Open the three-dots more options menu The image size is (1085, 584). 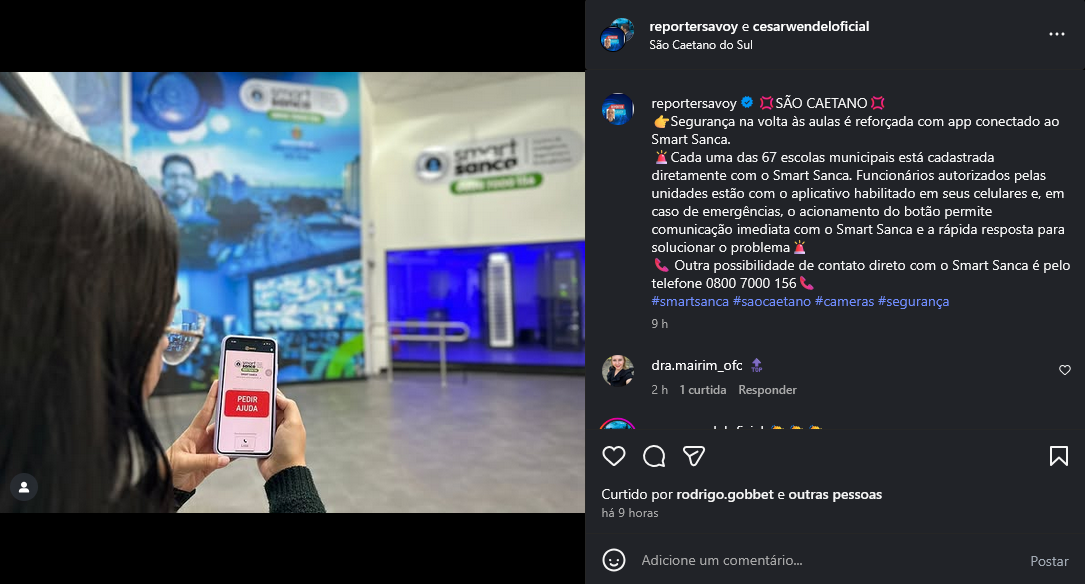(x=1057, y=35)
